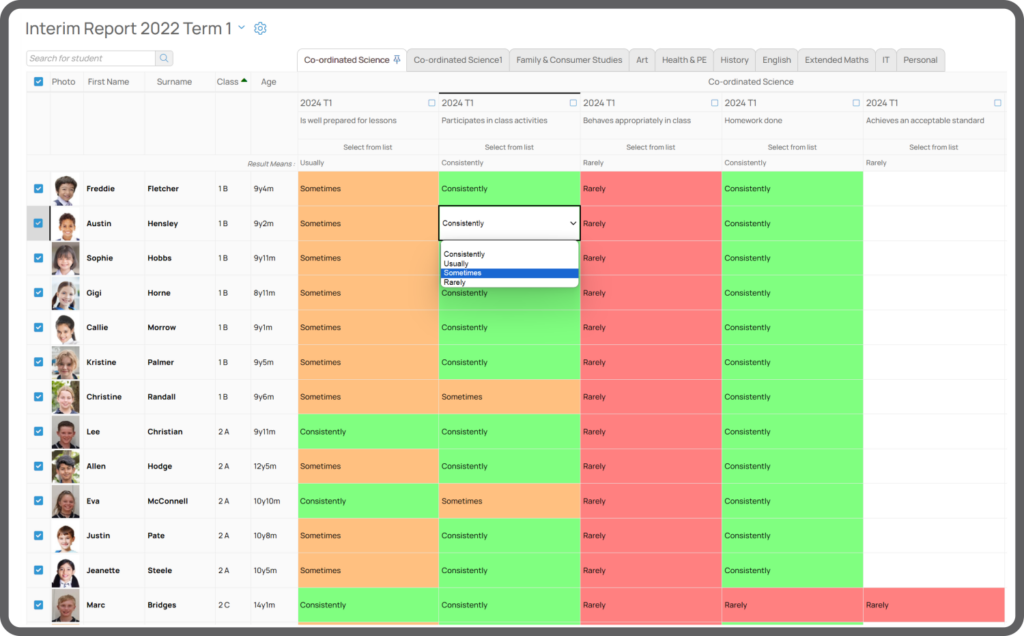Click the box icon in 'Achieves an acceptable standard' header
The width and height of the screenshot is (1024, 636).
998,103
